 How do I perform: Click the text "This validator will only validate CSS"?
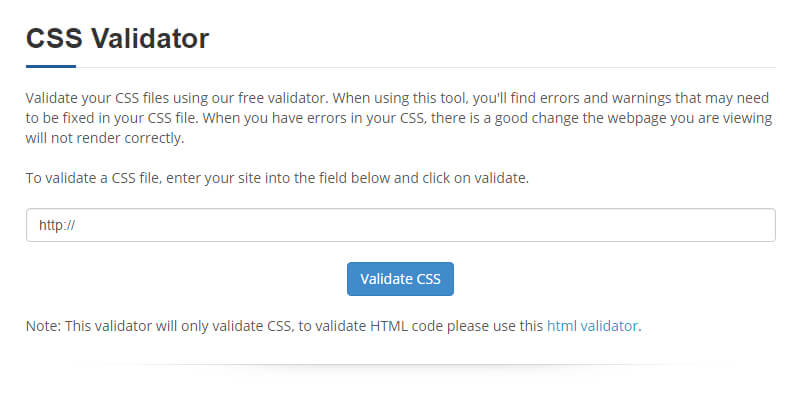(x=178, y=325)
